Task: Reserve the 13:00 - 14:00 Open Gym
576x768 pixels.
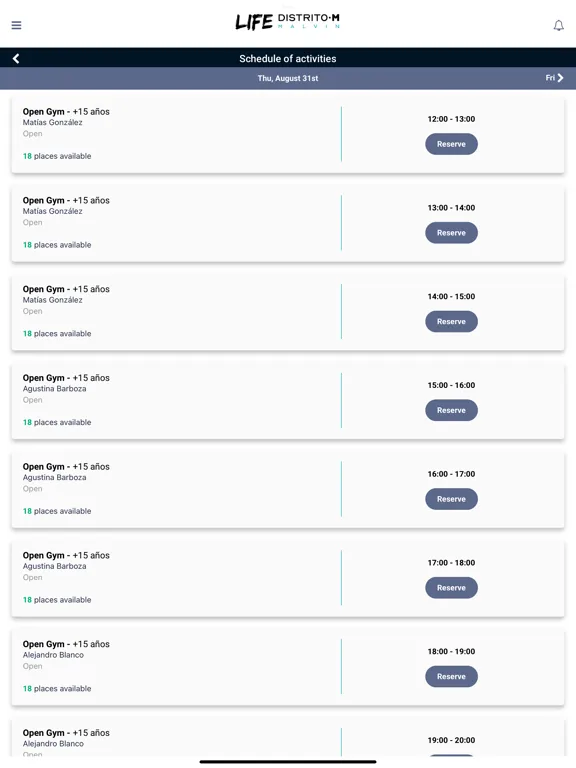Action: pos(451,233)
